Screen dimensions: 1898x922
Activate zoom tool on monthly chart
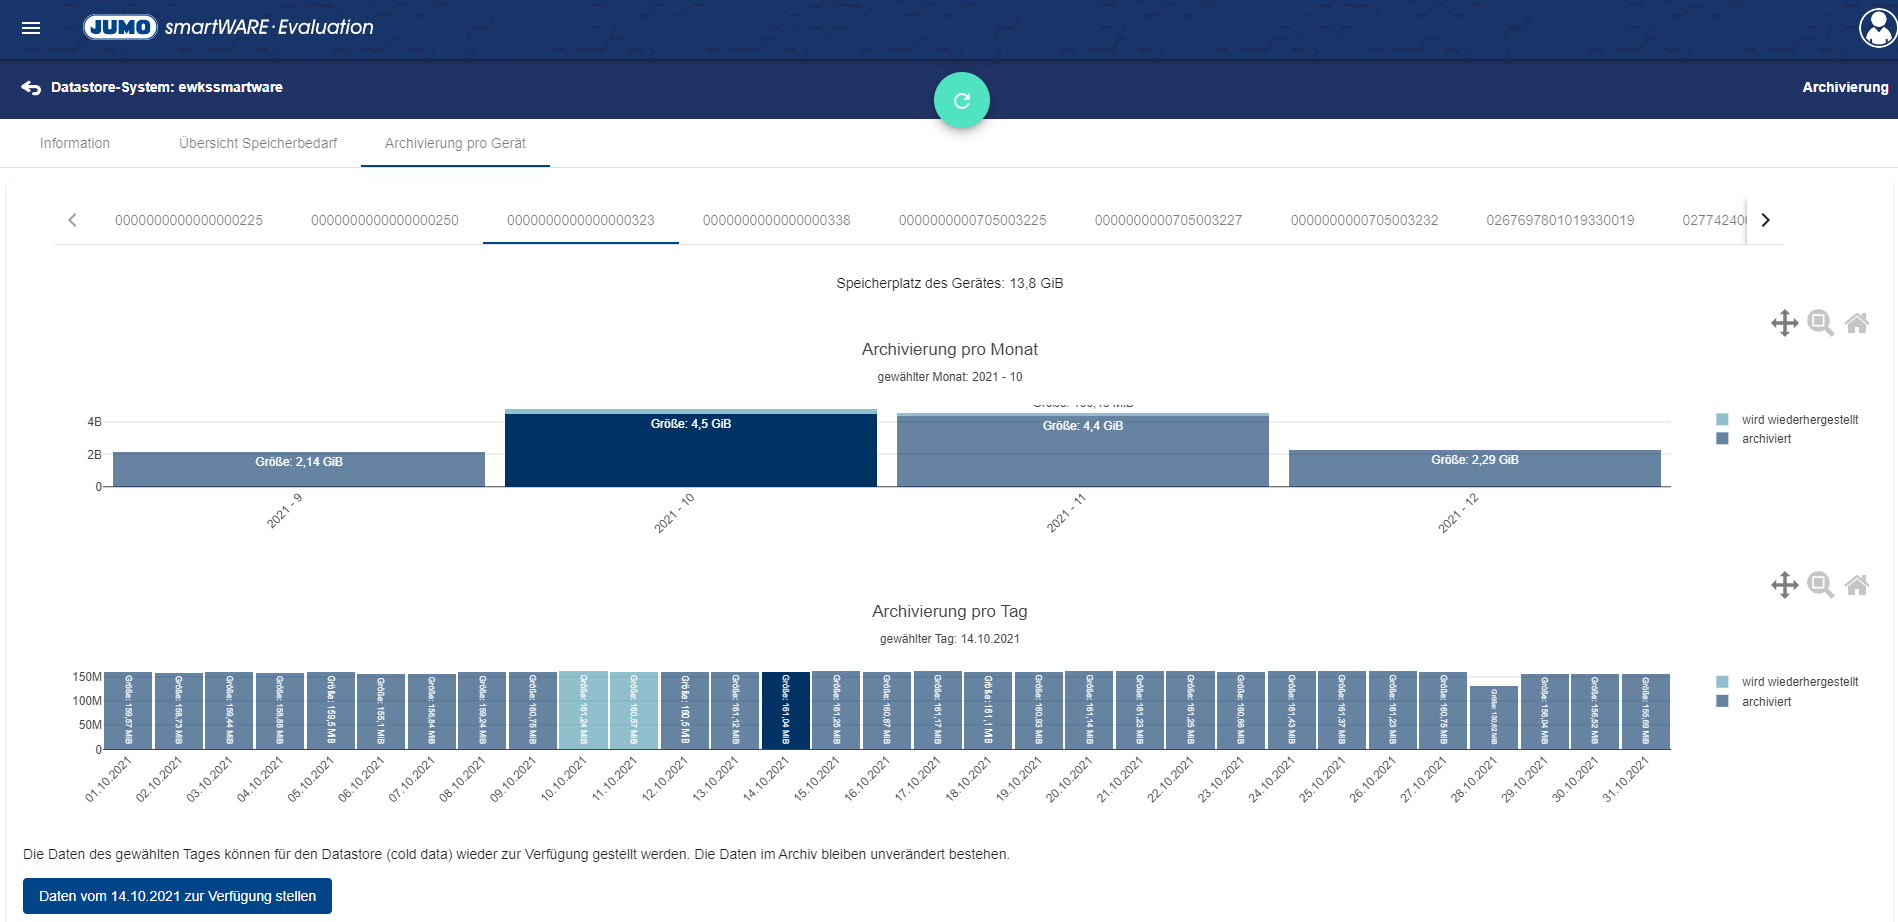tap(1820, 323)
